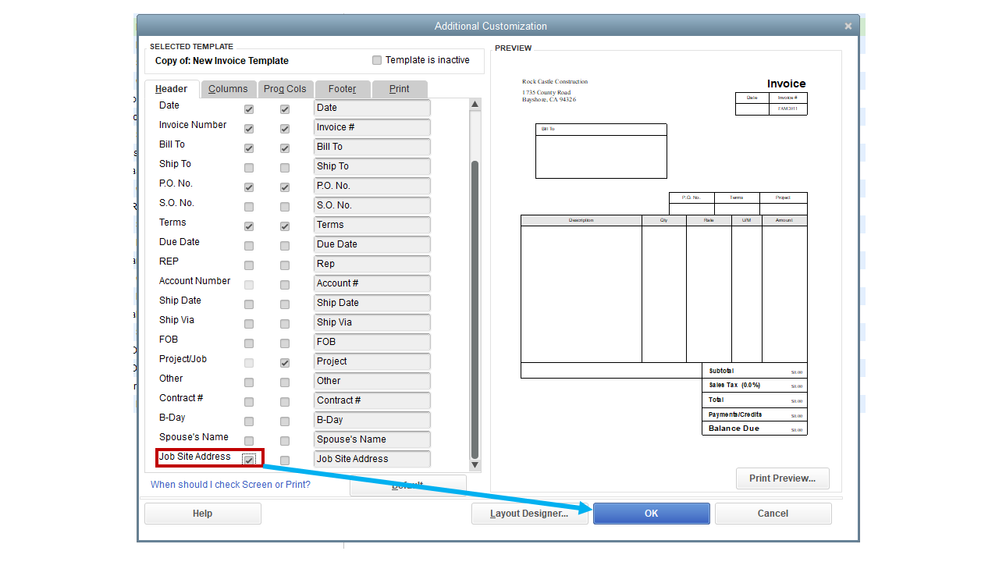Check the FOB screen checkbox
This screenshot has width=999, height=562.
point(249,343)
